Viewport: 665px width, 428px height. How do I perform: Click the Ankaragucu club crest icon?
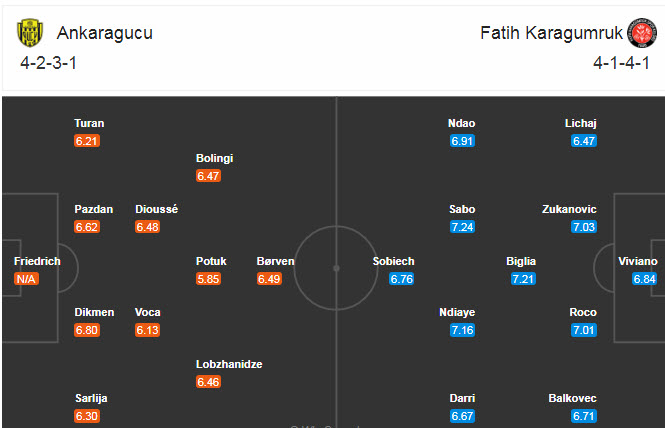click(x=31, y=33)
